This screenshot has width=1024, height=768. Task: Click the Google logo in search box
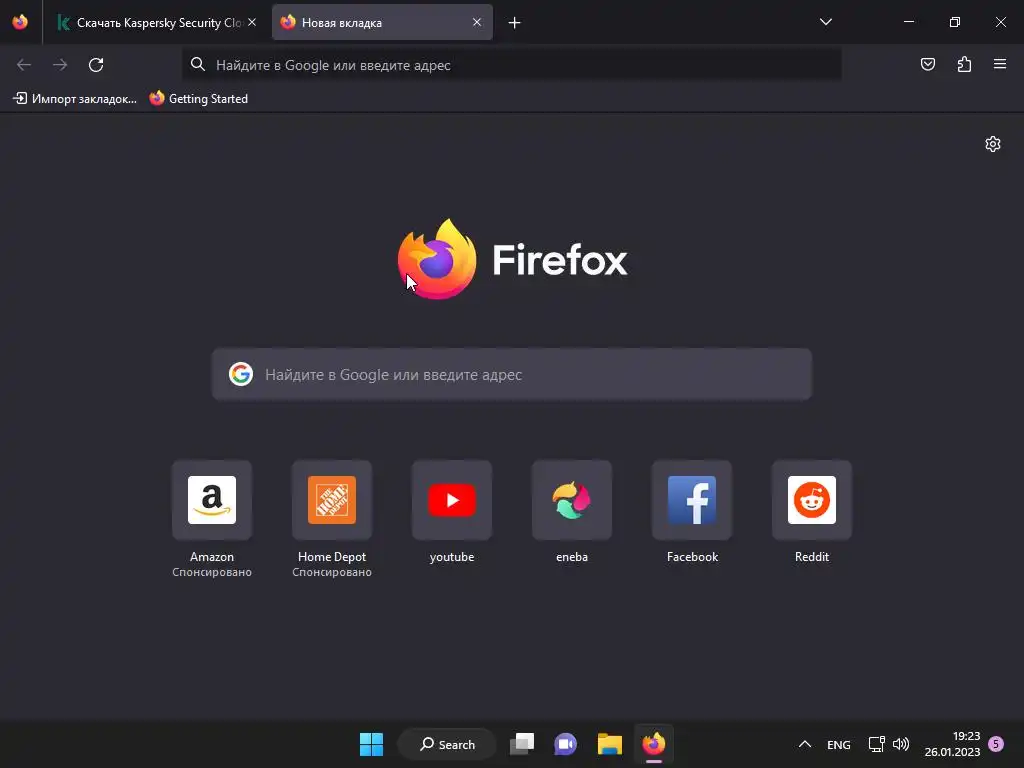pos(241,374)
